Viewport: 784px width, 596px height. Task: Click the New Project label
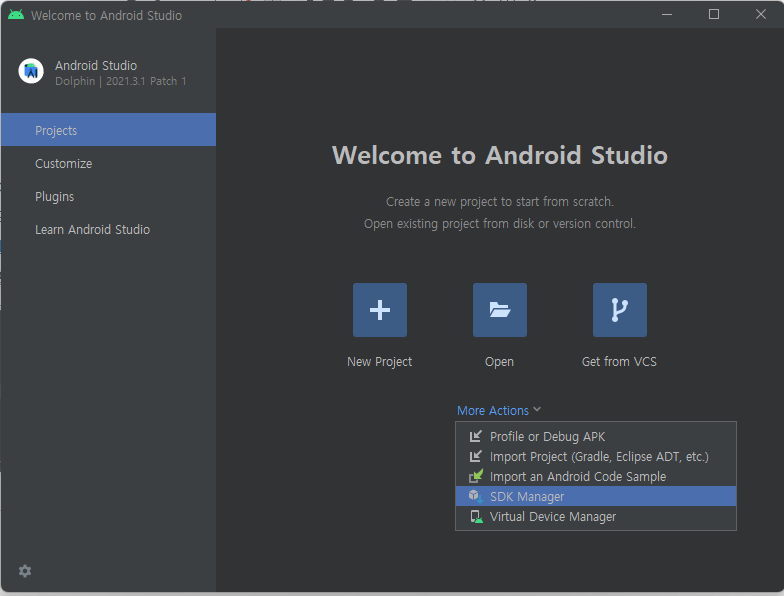click(380, 362)
